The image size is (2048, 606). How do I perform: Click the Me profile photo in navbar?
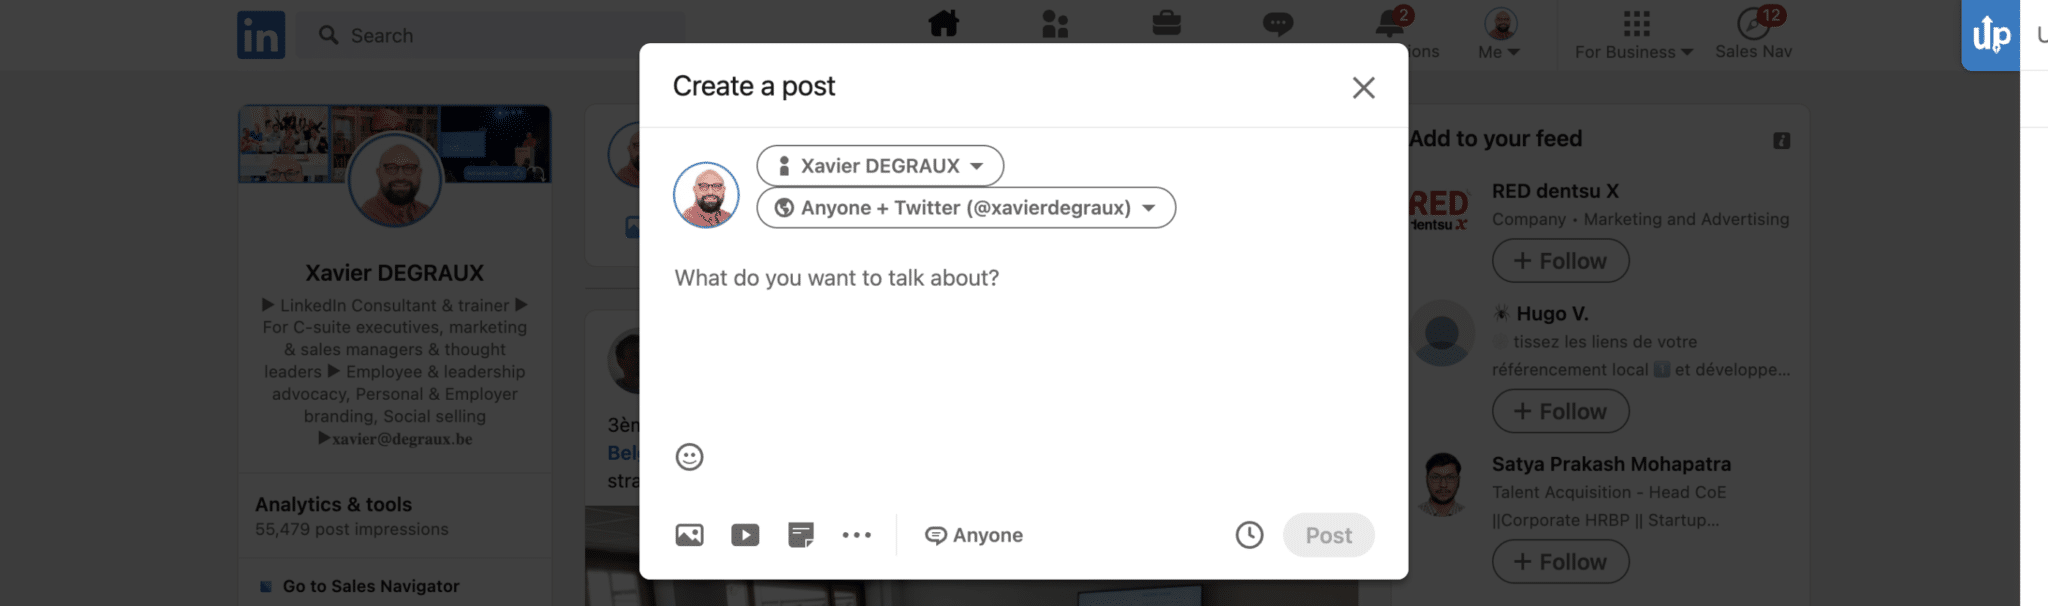coord(1500,24)
